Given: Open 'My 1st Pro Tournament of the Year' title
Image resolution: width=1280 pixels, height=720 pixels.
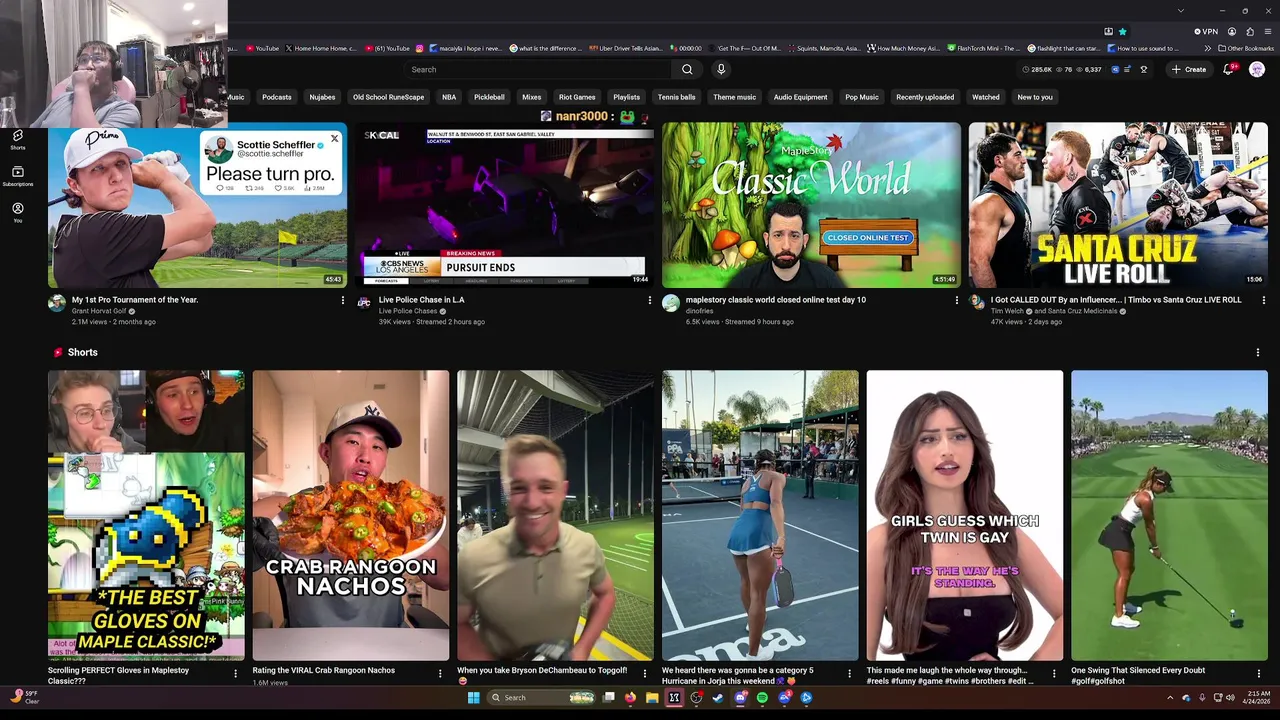Looking at the screenshot, I should [135, 300].
